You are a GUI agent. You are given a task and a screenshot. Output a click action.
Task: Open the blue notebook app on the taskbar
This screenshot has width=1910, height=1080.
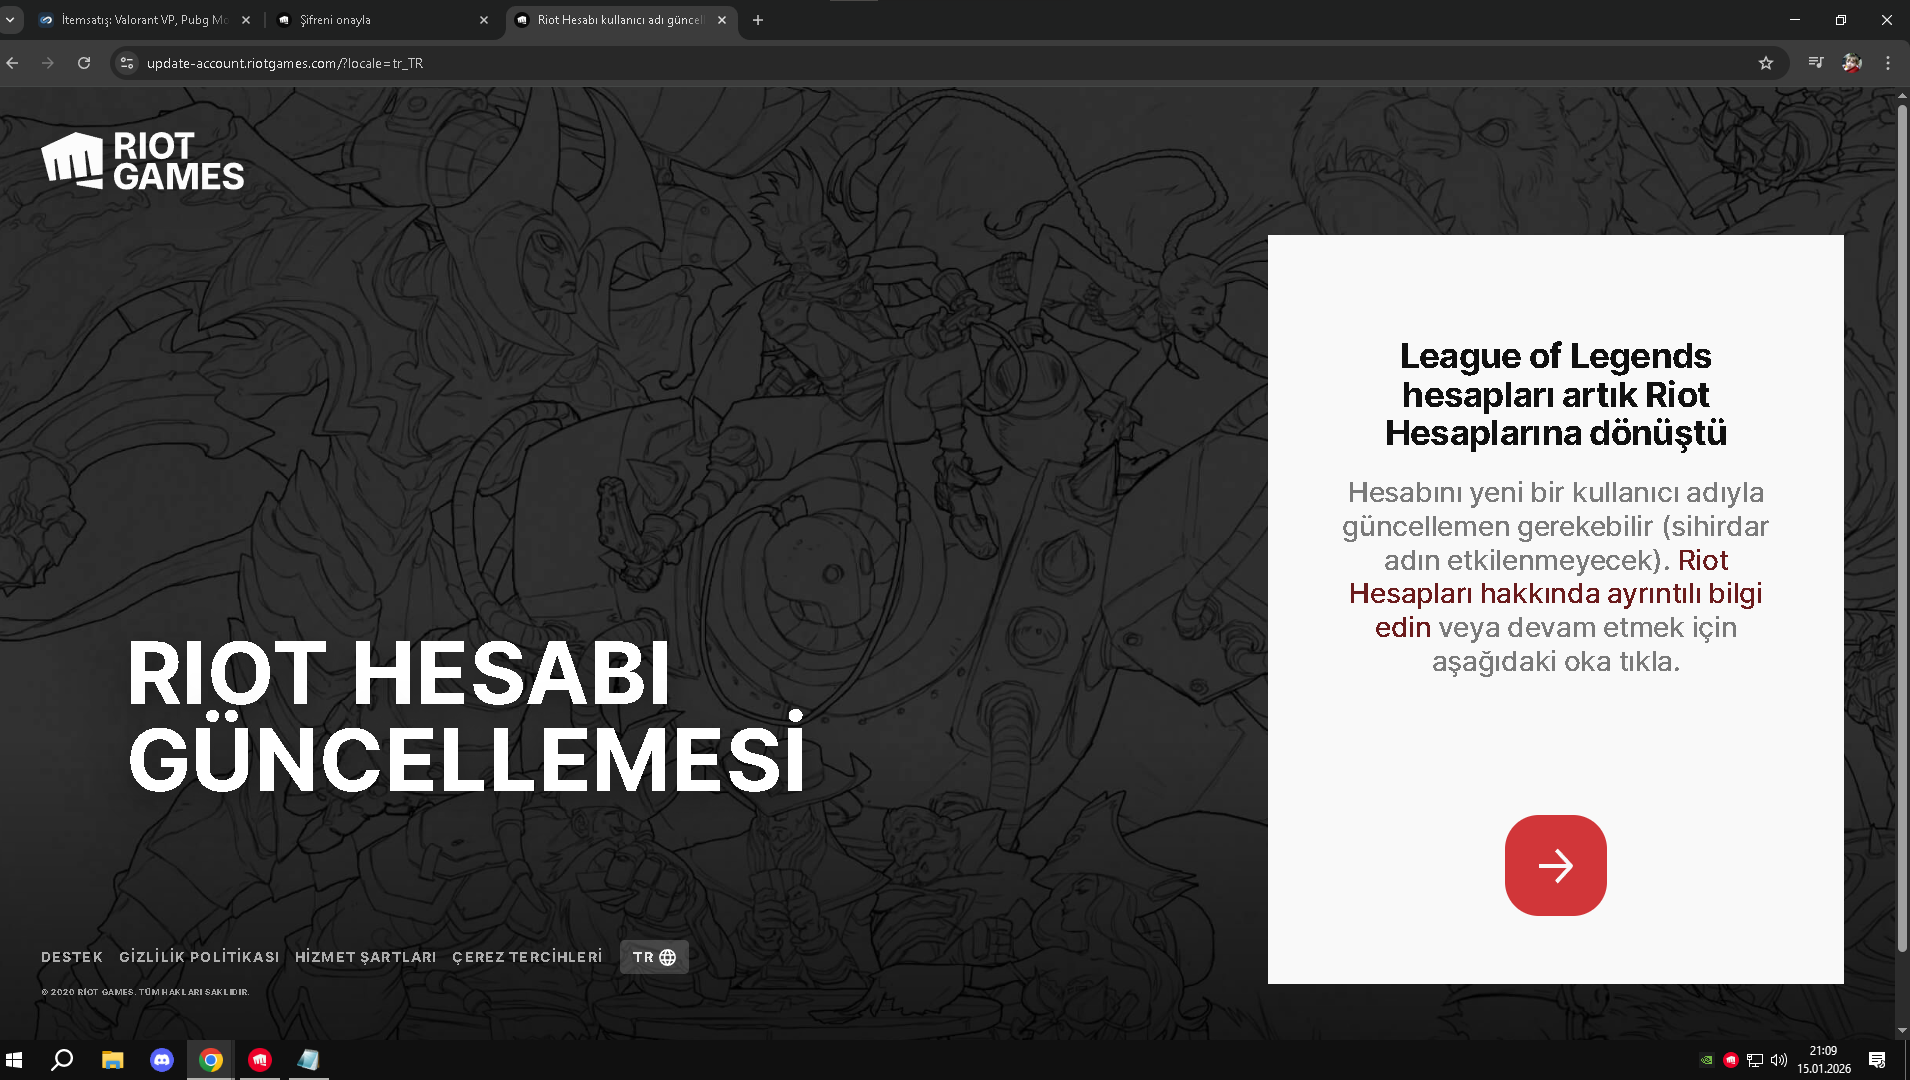tap(308, 1060)
